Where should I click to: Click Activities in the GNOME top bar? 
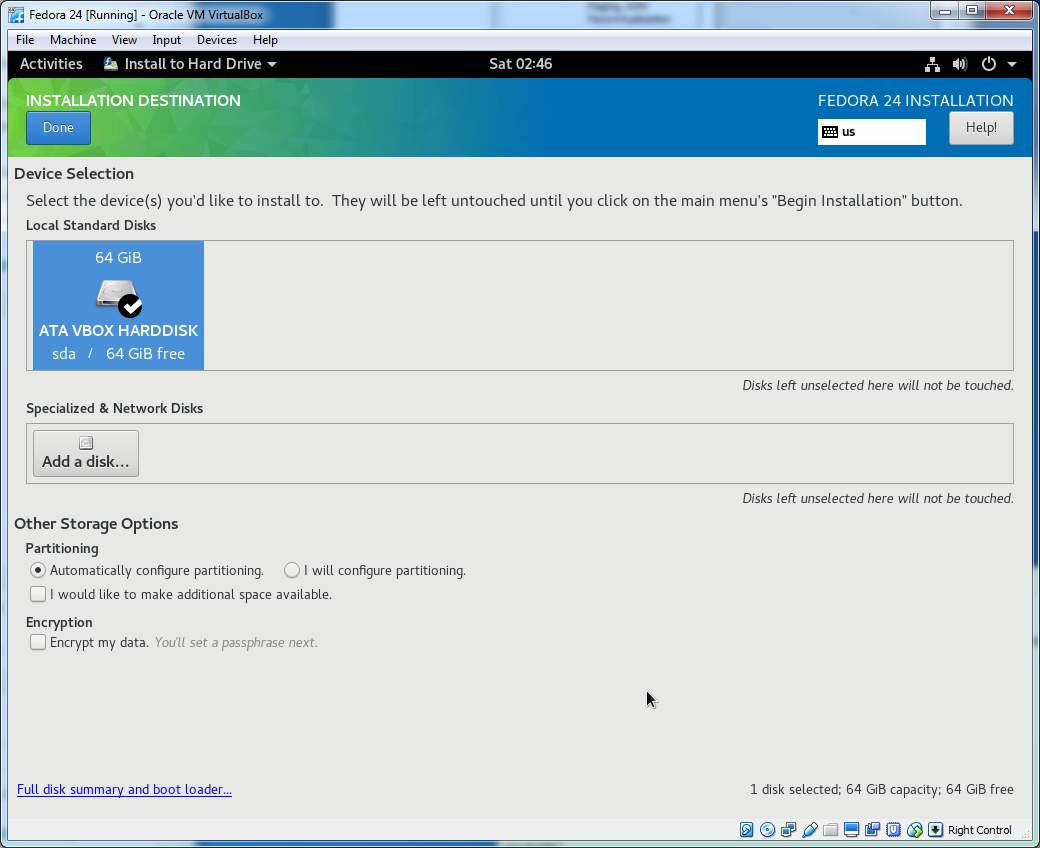point(51,64)
